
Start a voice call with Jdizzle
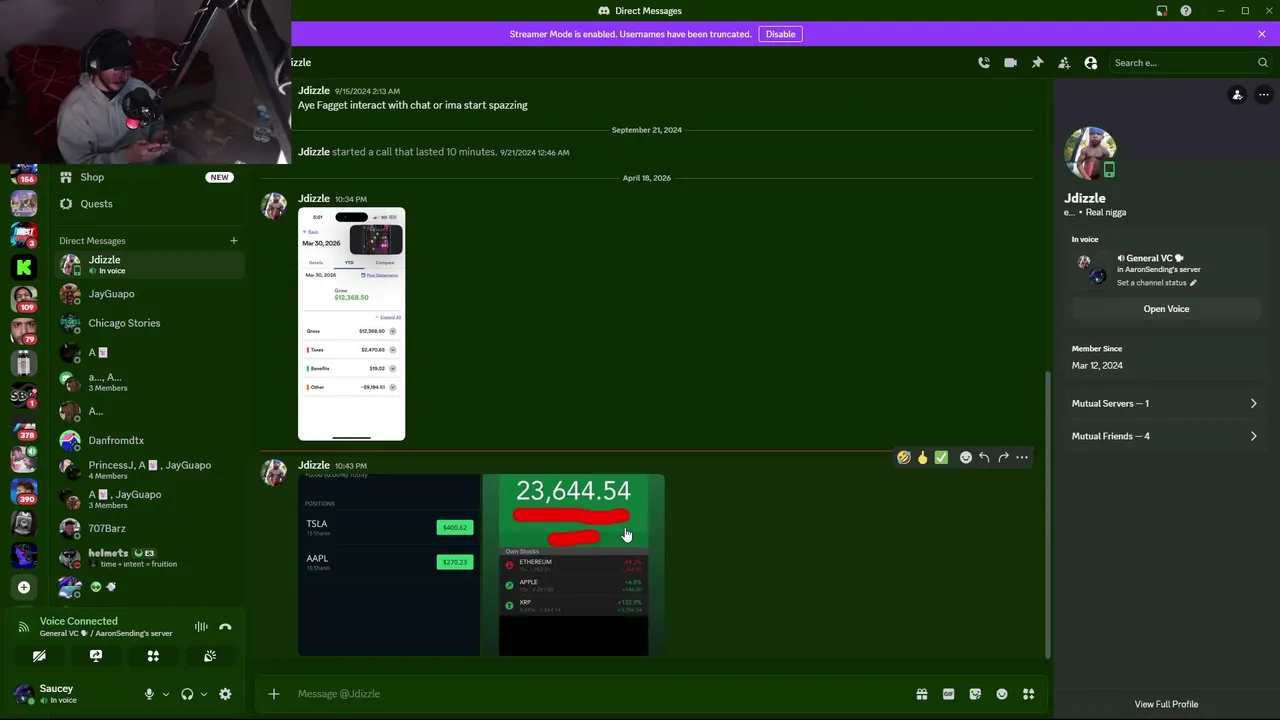coord(984,62)
